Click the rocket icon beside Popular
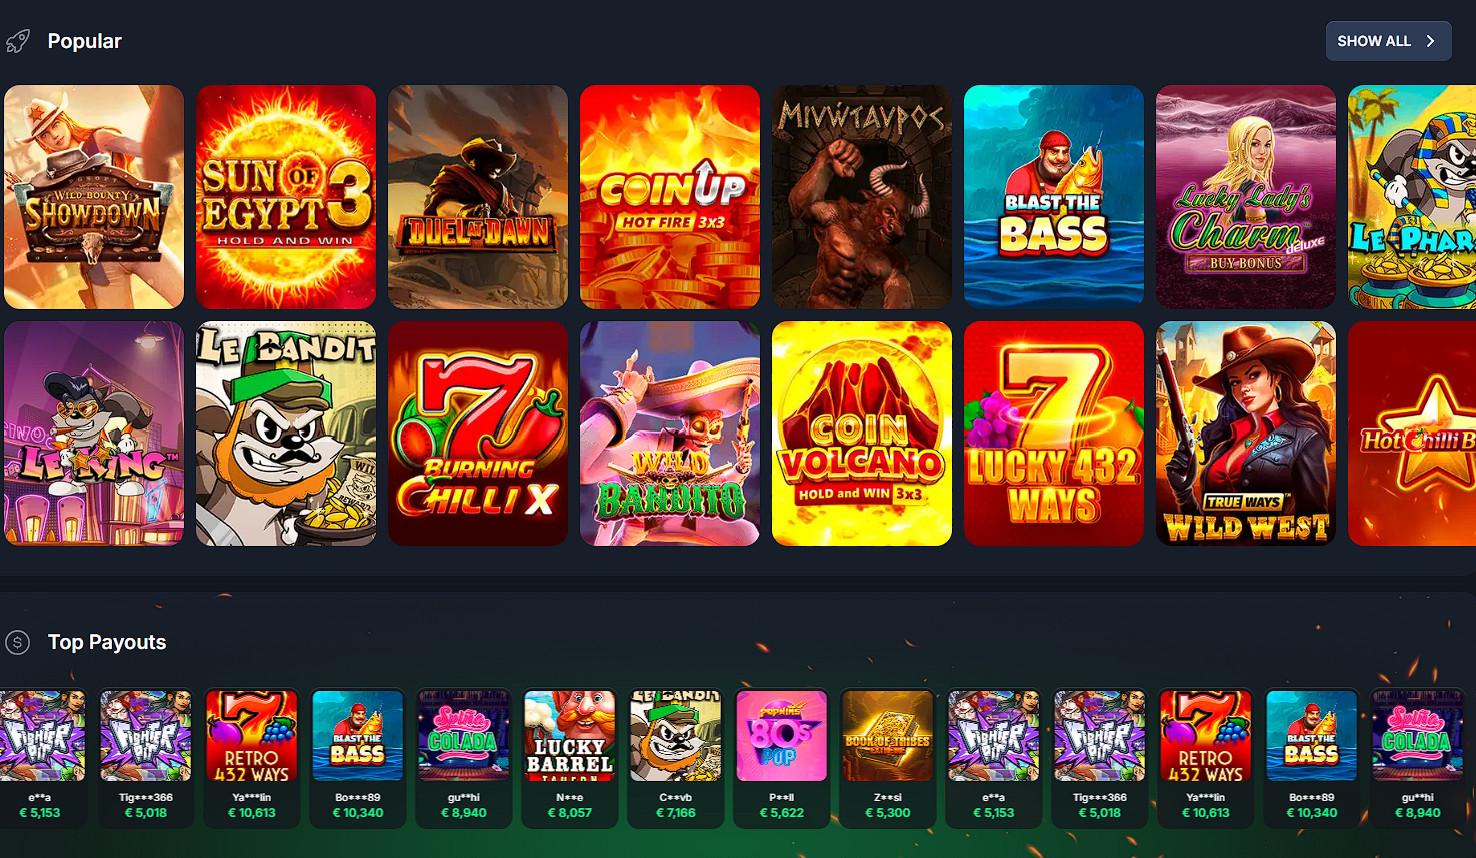This screenshot has width=1476, height=858. point(18,41)
